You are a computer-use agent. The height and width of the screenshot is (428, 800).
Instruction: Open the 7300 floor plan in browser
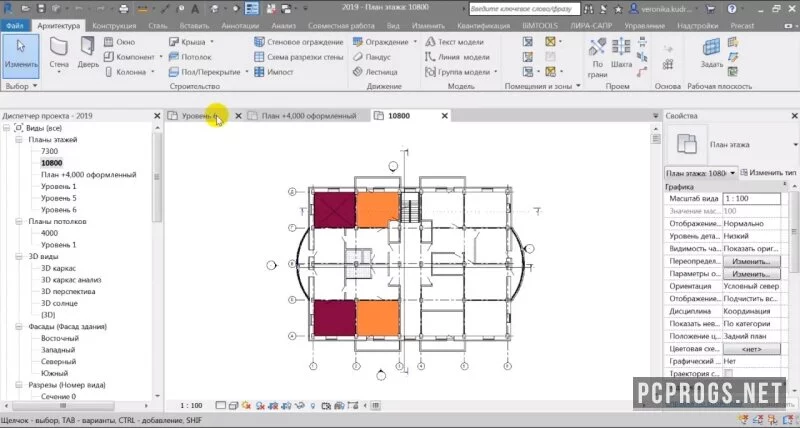49,151
